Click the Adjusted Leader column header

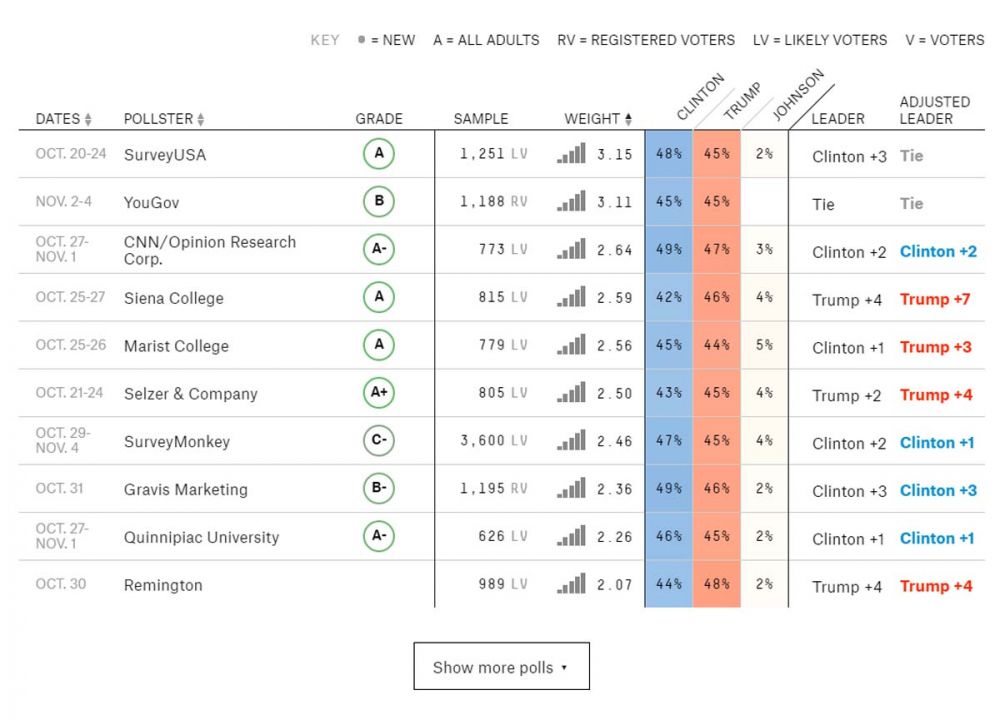[x=934, y=110]
